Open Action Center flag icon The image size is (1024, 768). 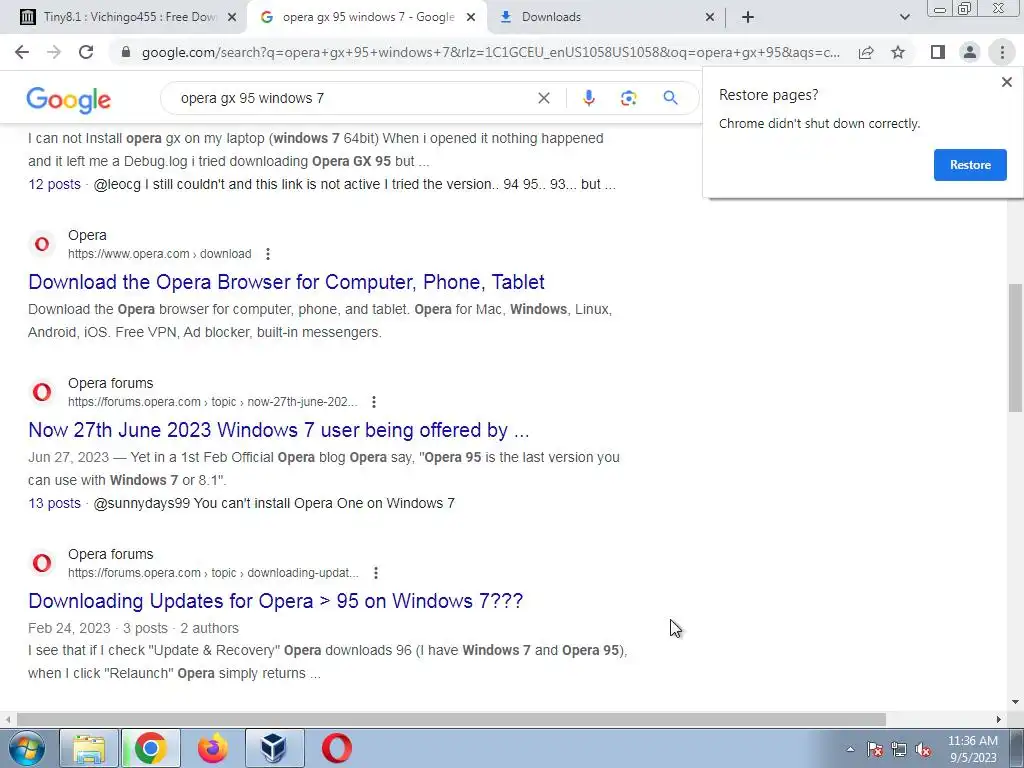coord(875,750)
